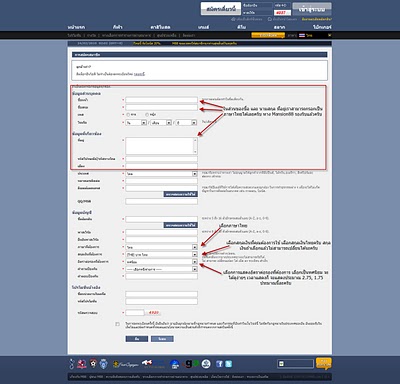Click the light-blue club crest in footer
The width and height of the screenshot is (400, 384).
(104, 364)
